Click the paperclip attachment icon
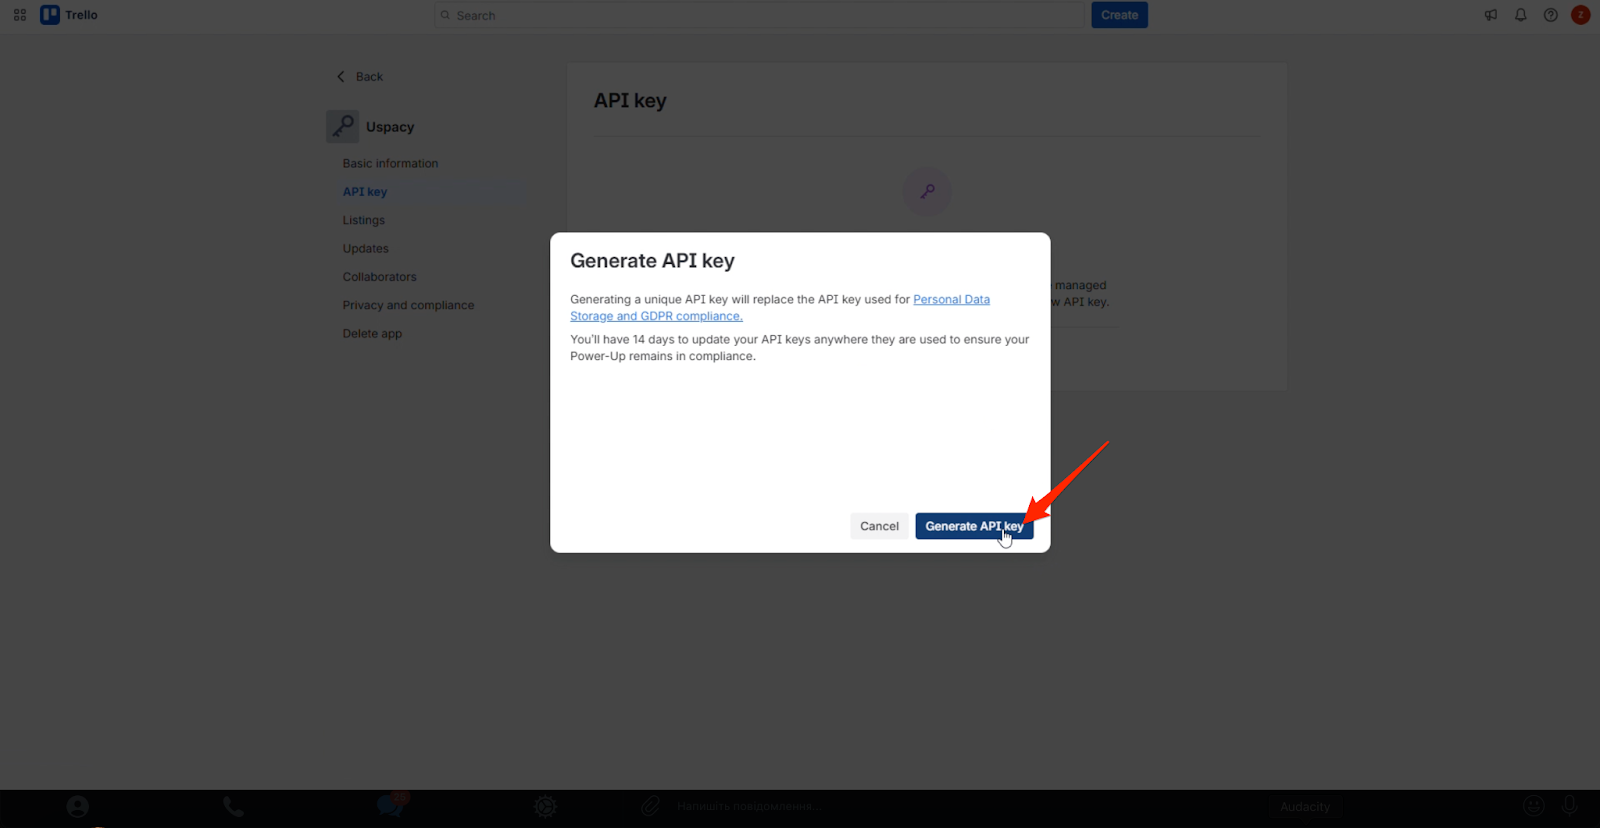1600x828 pixels. [x=650, y=806]
